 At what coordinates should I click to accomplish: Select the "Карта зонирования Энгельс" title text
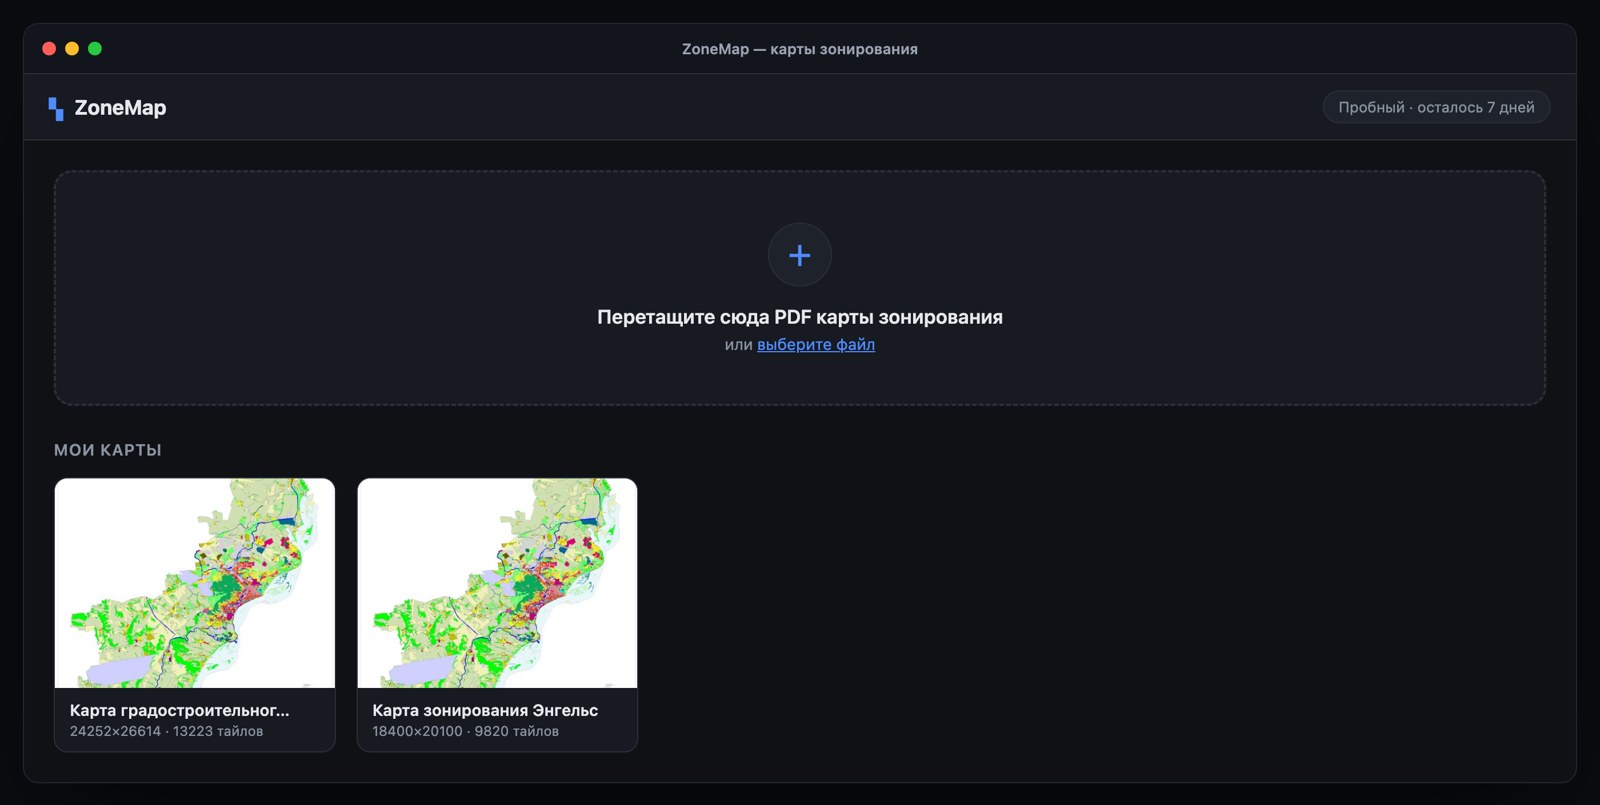coord(485,710)
